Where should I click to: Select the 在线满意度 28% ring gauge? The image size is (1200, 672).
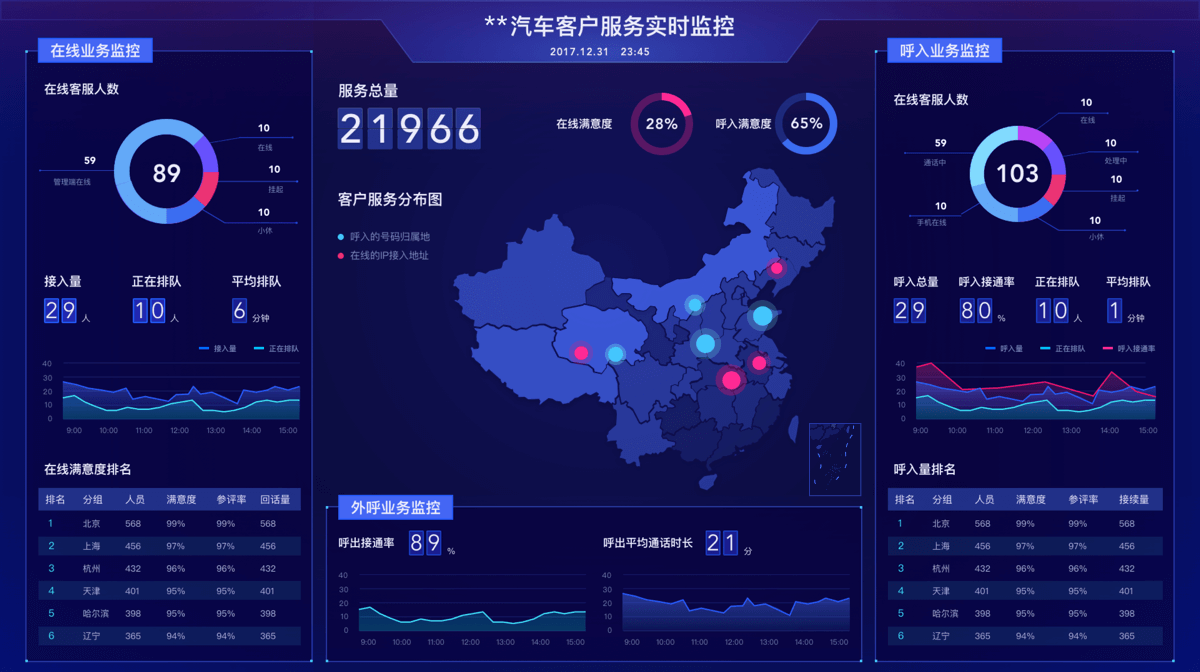tap(661, 124)
